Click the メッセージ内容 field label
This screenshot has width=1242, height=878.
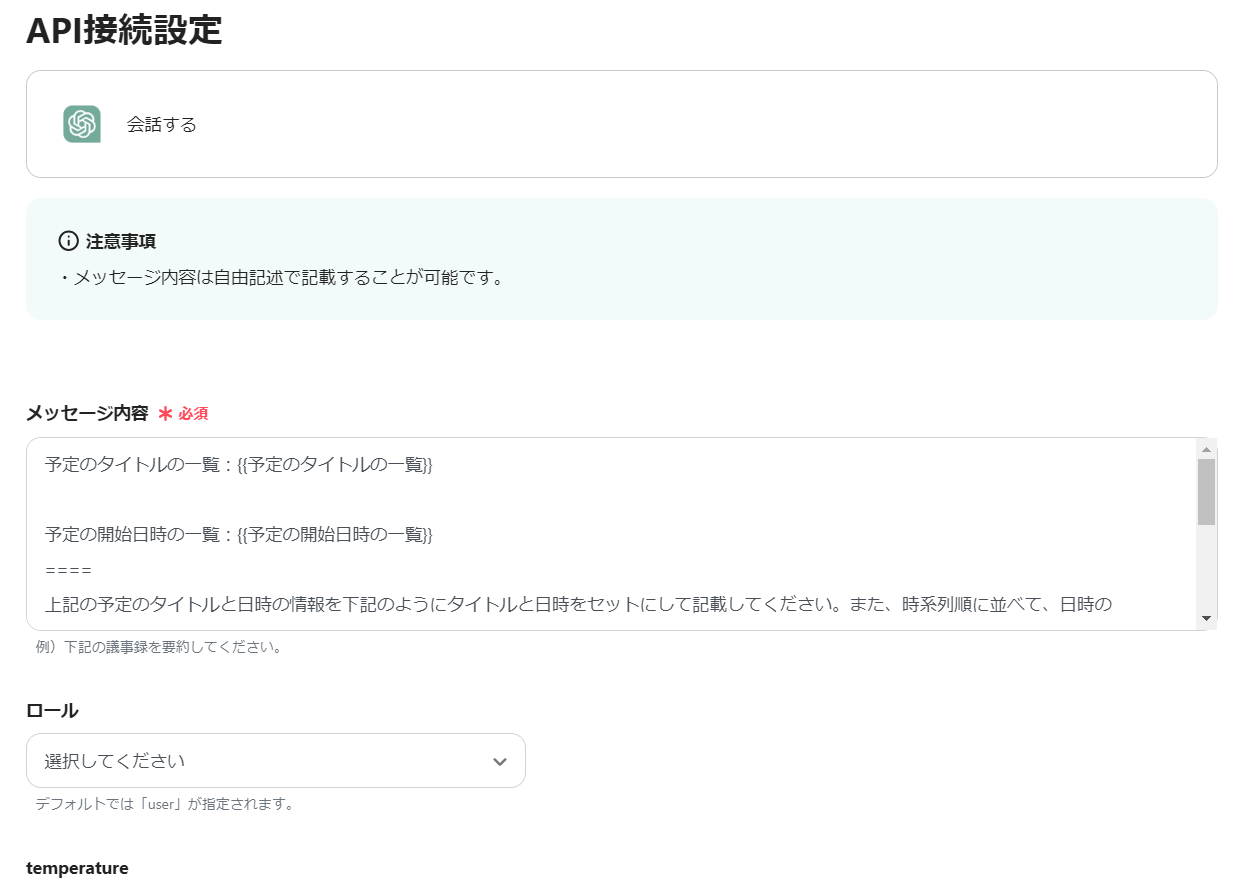[87, 413]
